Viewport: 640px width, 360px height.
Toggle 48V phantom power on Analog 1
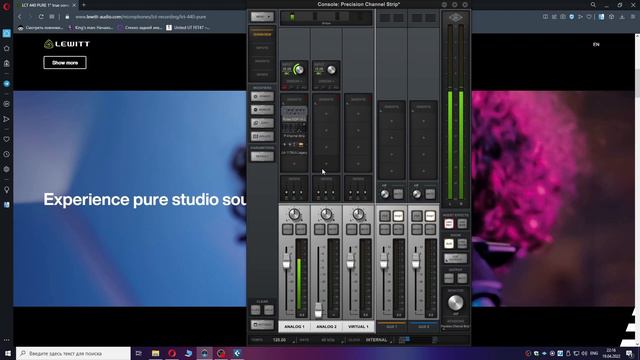[284, 87]
